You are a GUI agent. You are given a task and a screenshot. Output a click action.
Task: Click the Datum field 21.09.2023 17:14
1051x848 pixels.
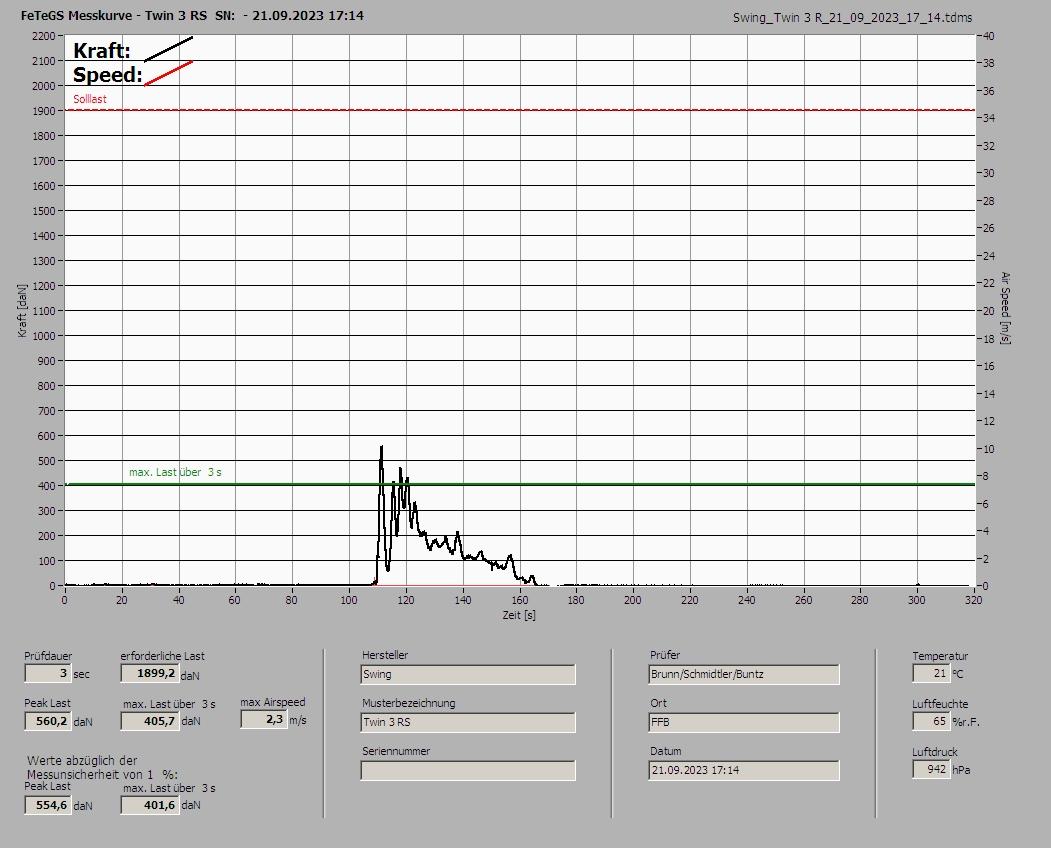(x=744, y=770)
